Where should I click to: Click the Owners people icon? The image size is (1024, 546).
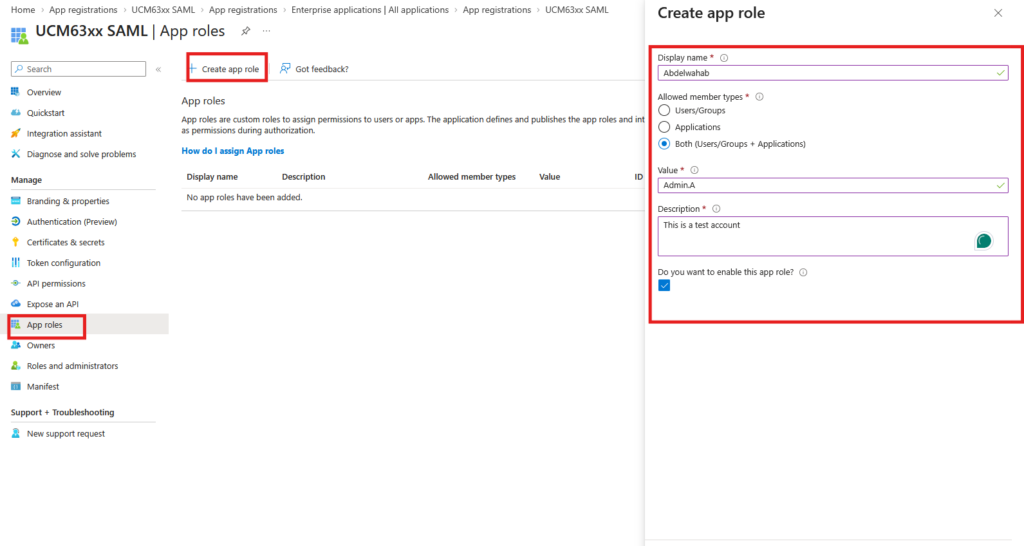pyautogui.click(x=15, y=345)
